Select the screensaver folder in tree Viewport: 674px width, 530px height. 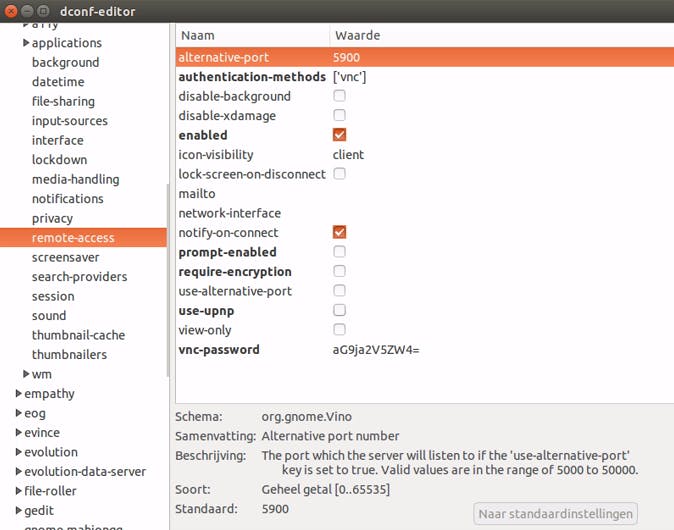65,257
